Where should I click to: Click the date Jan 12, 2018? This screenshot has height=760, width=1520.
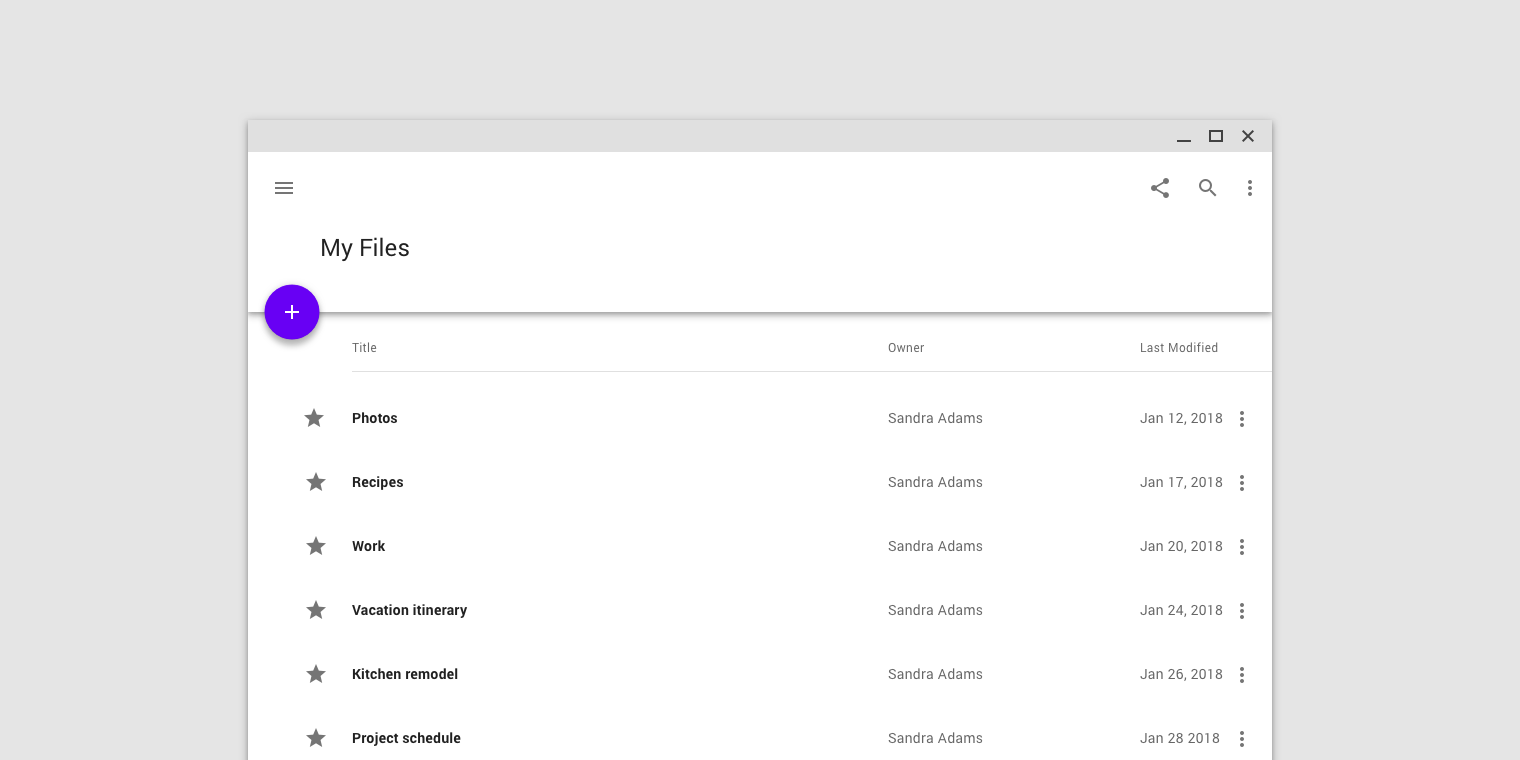pos(1181,418)
